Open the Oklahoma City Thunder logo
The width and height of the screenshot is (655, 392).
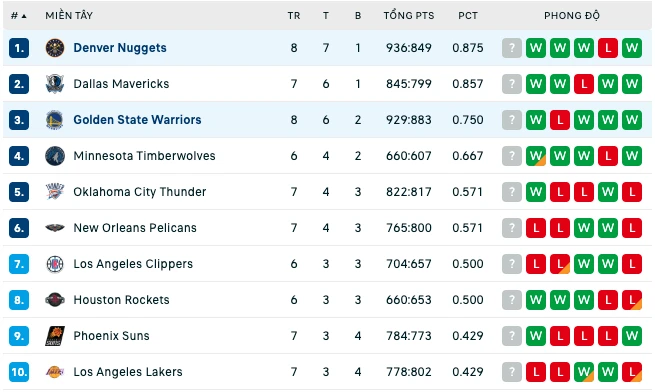55,192
